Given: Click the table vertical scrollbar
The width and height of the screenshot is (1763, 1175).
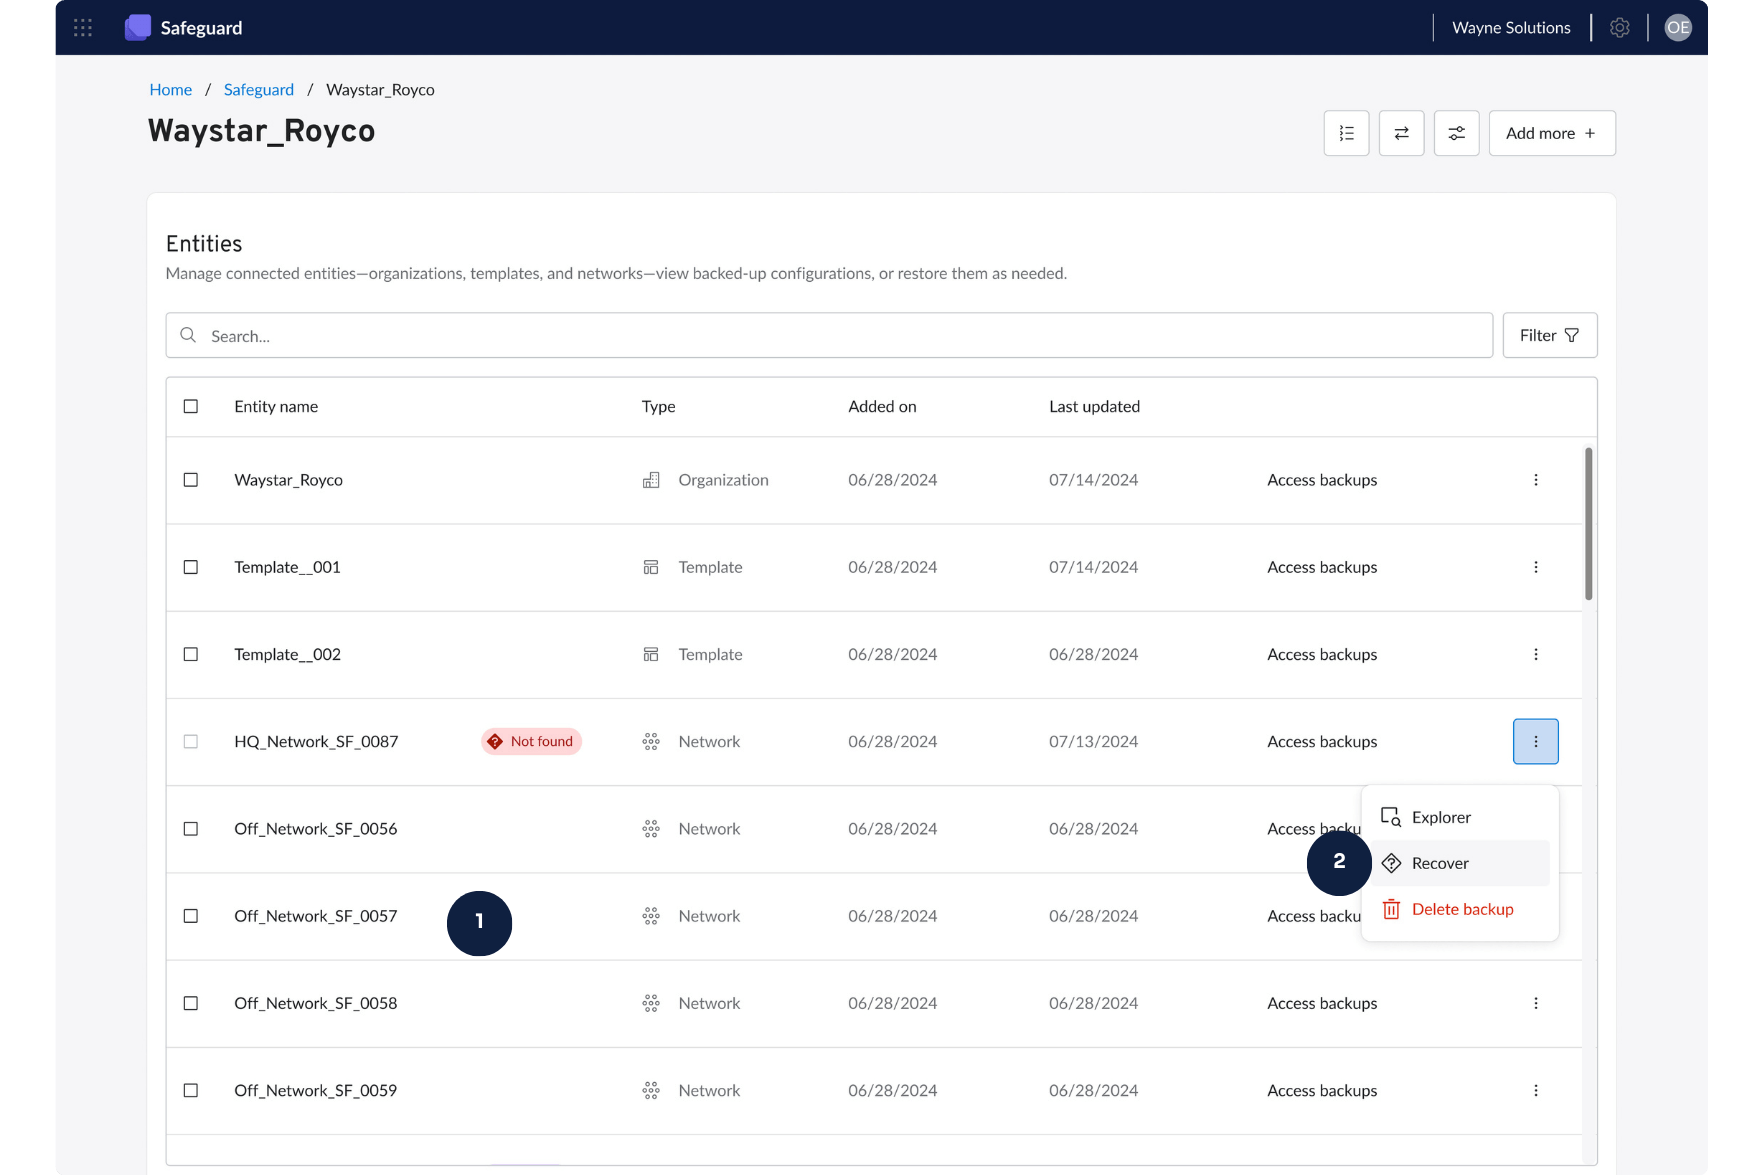Looking at the screenshot, I should click(1589, 524).
